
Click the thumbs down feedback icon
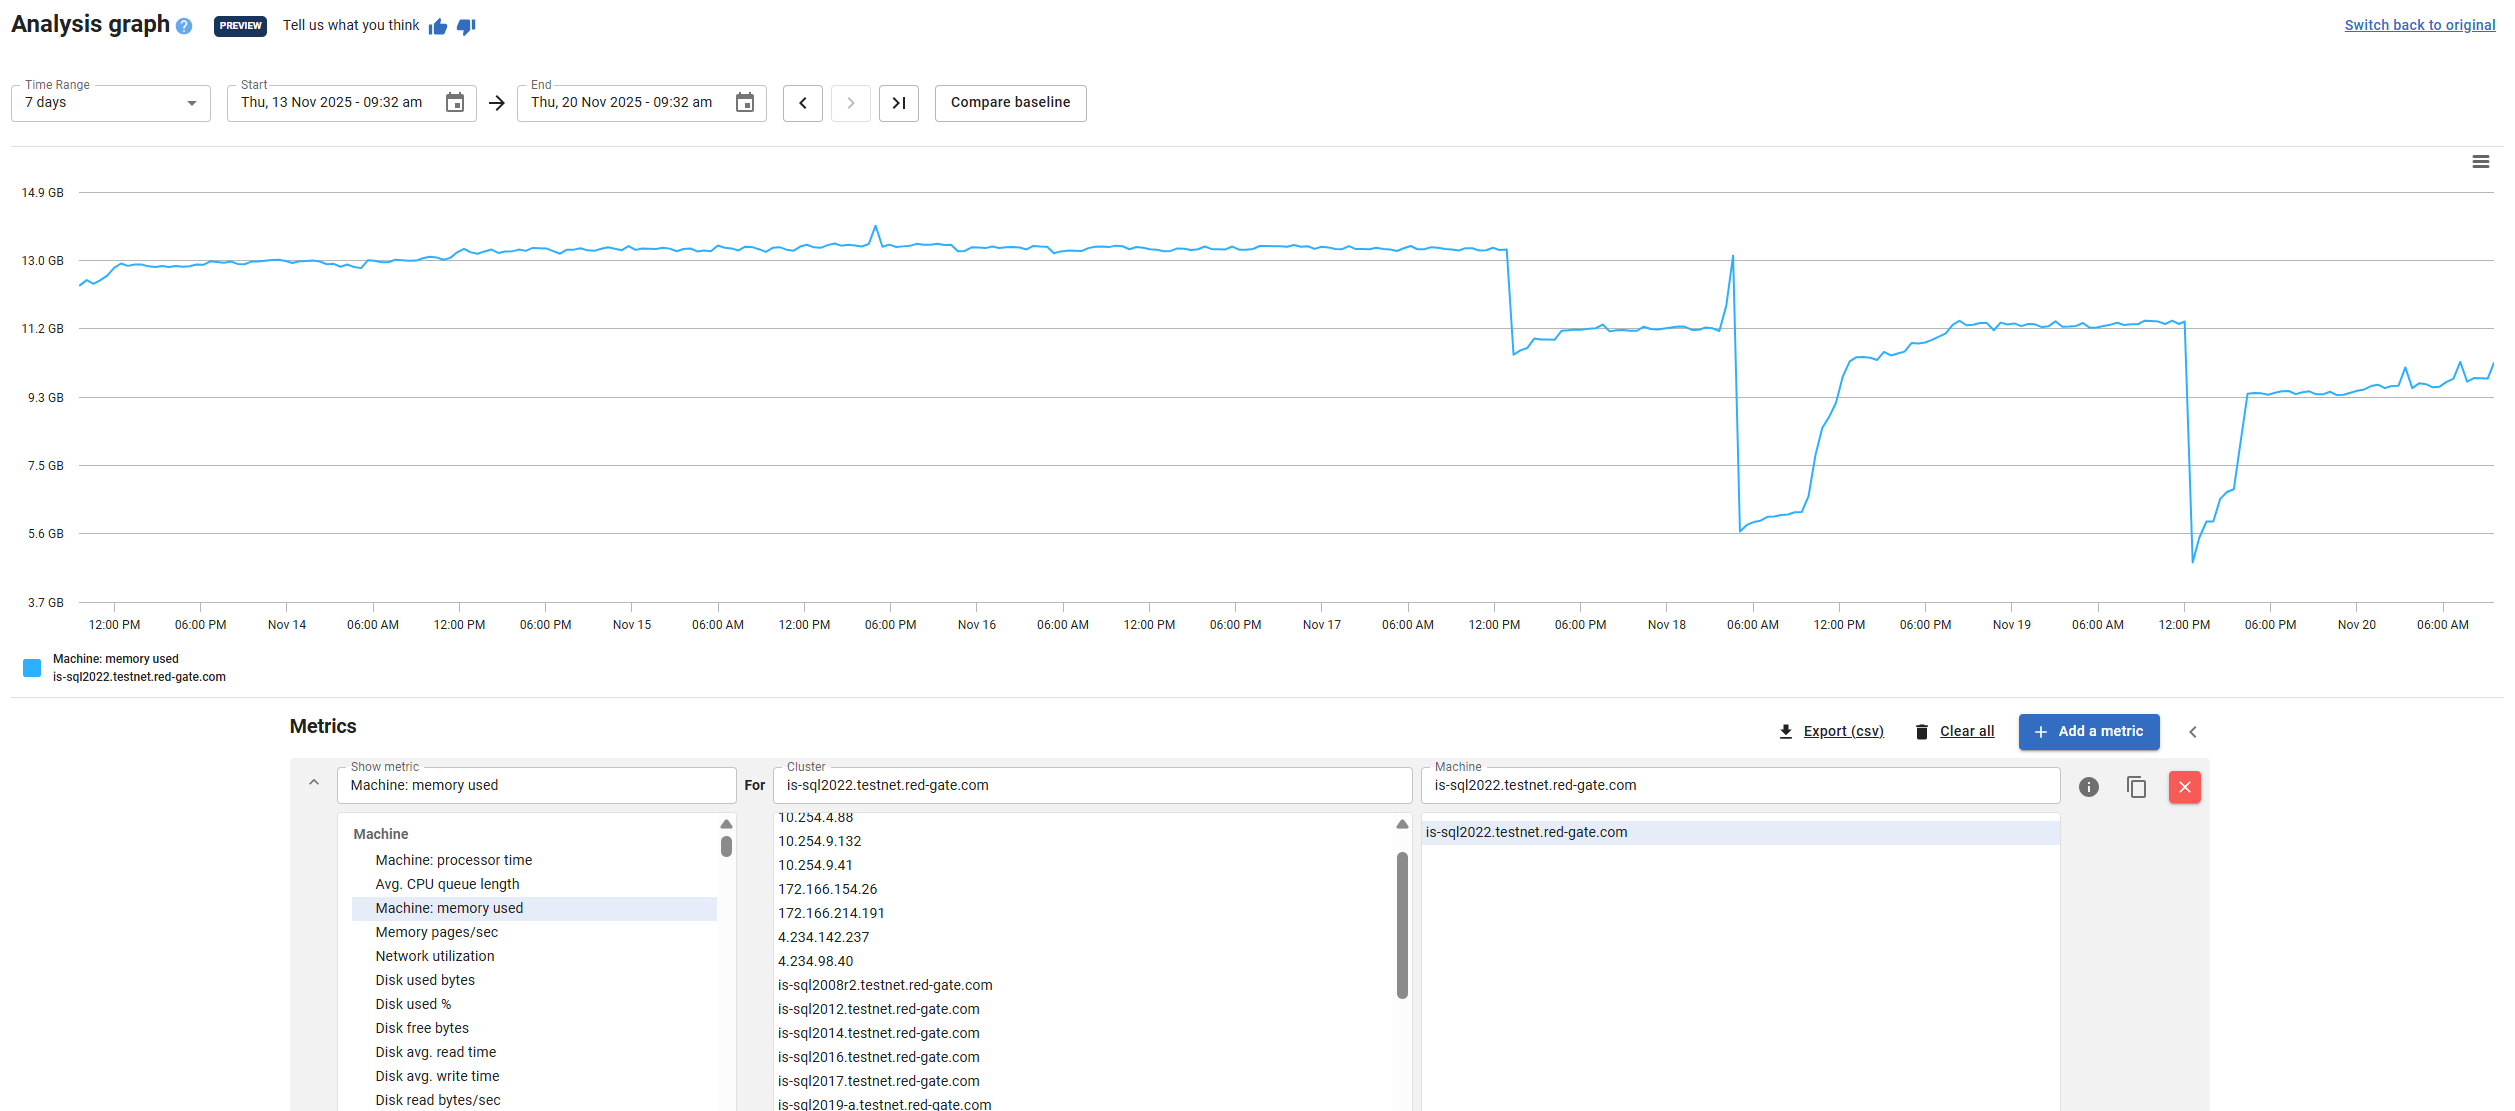(x=466, y=26)
